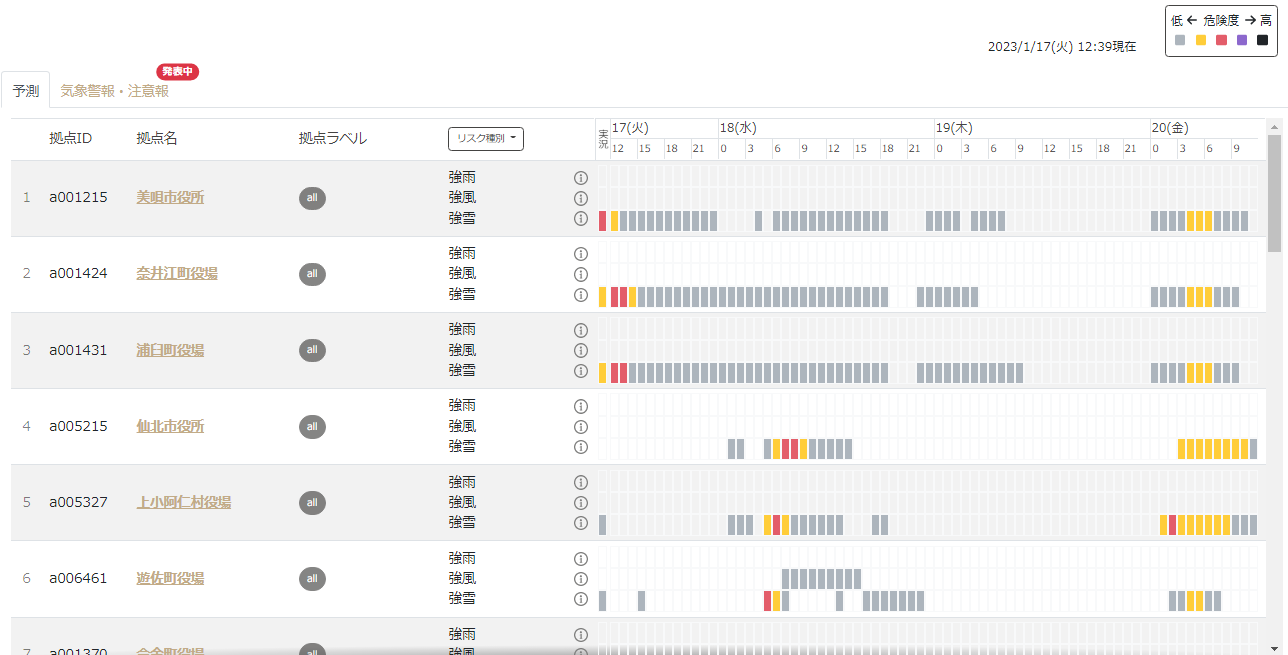Viewport: 1288px width, 655px height.
Task: Click the all label badge for 奈井江町役場
Action: pyautogui.click(x=312, y=274)
